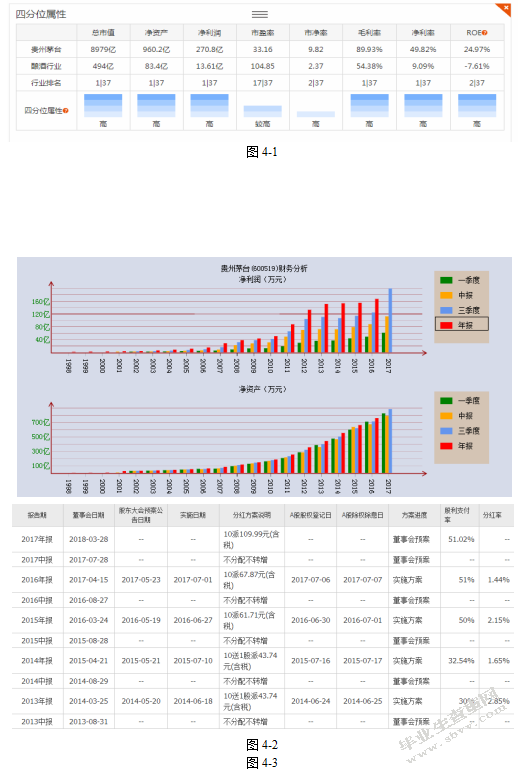518x769 pixels.
Task: Click the 2014-06-24 record date cell
Action: (311, 701)
